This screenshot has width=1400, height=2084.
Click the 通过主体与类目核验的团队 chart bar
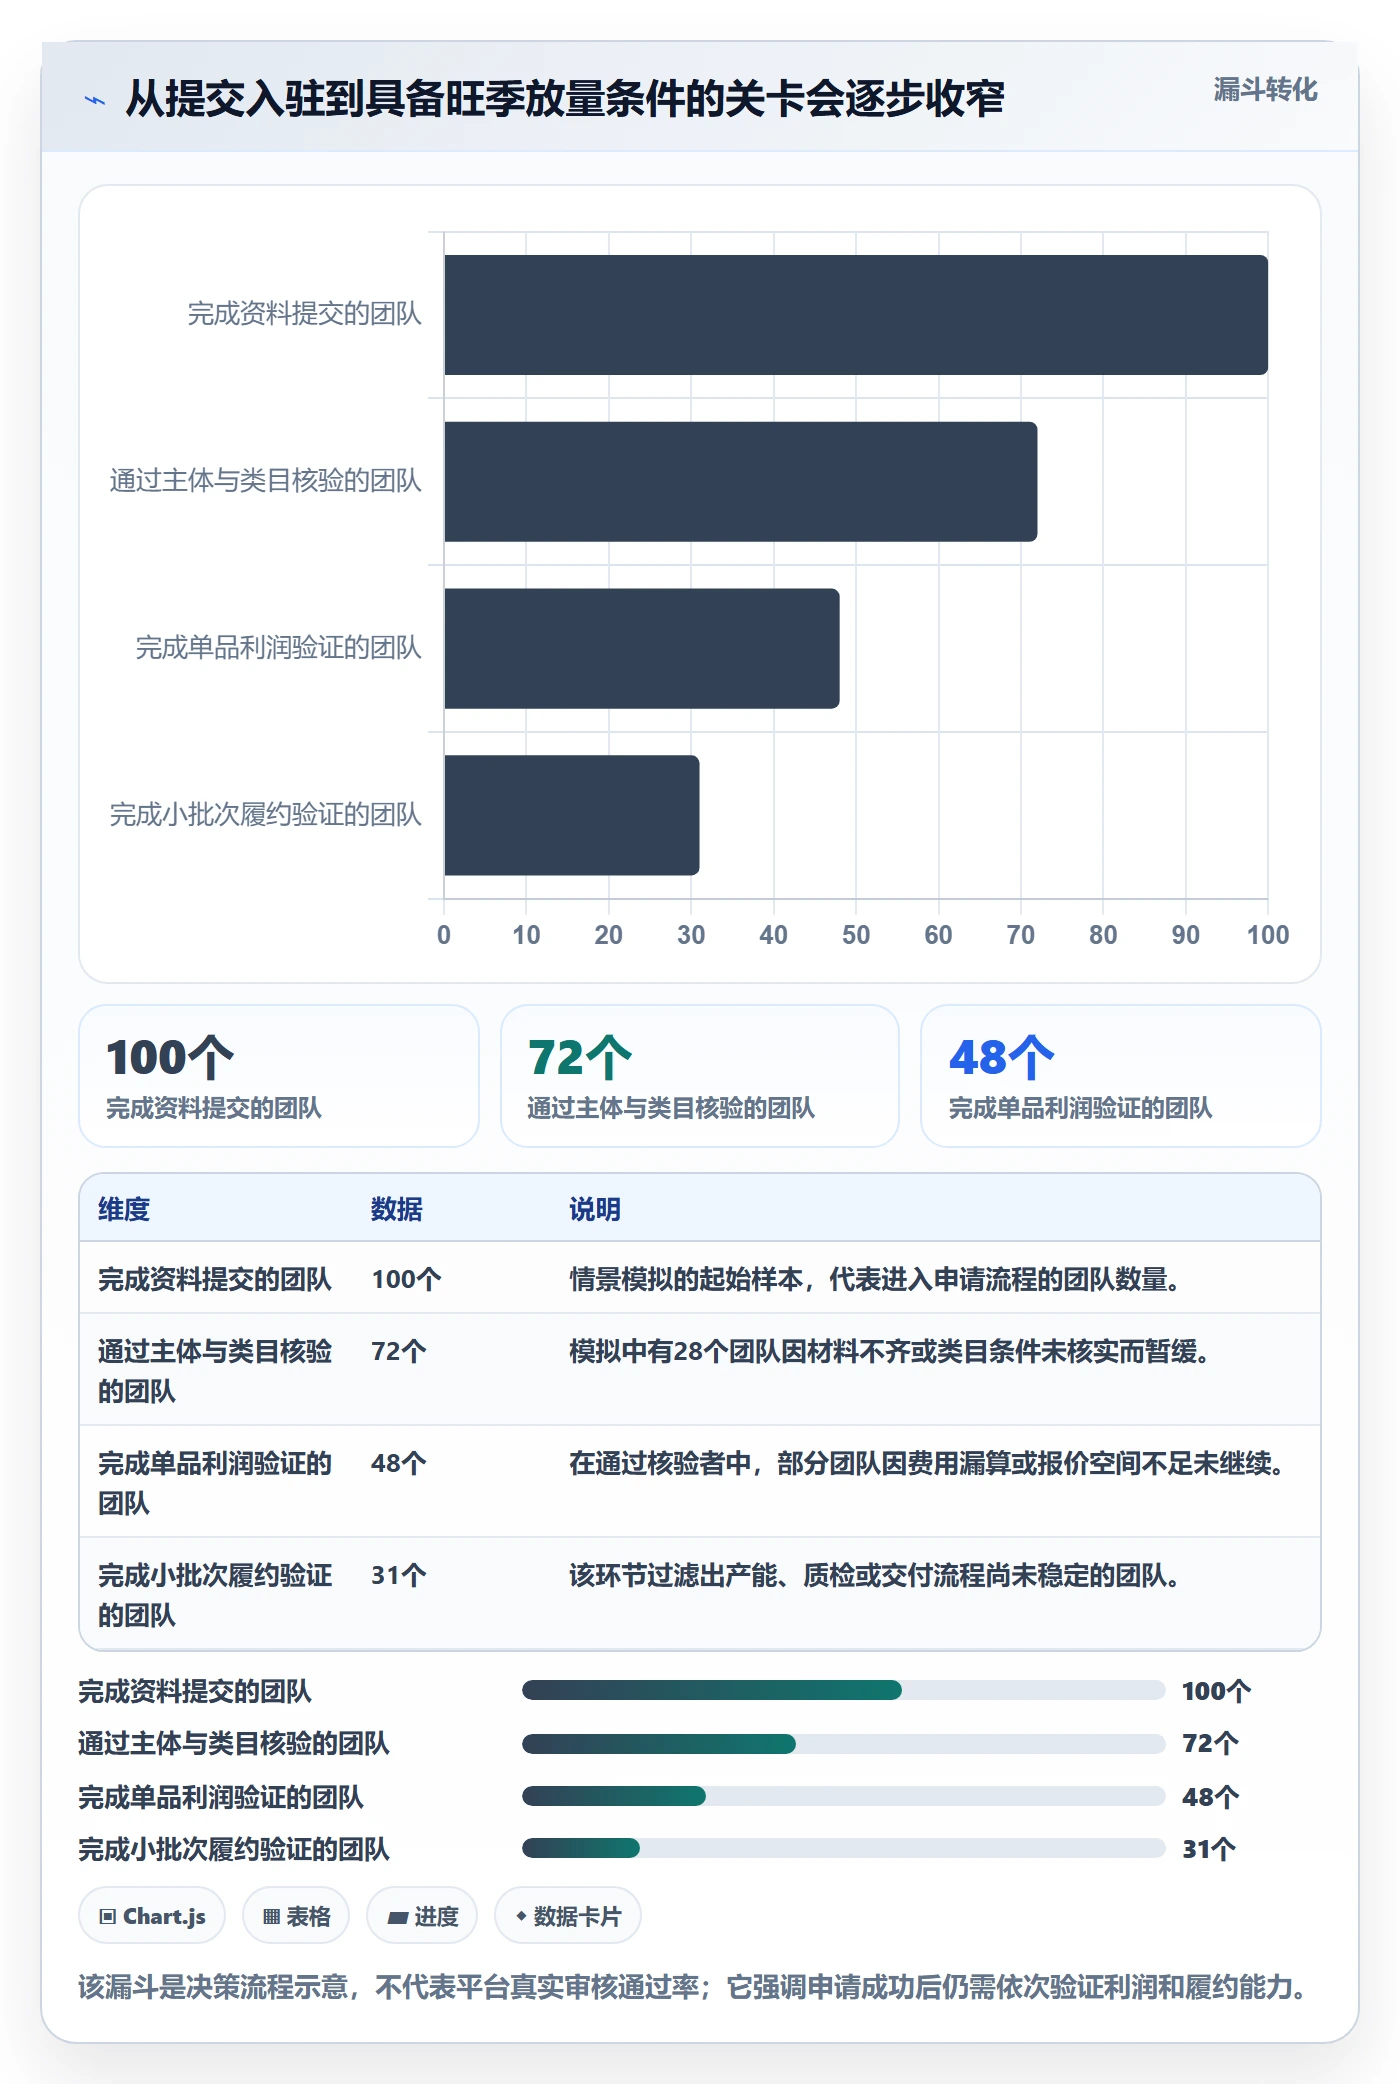click(741, 482)
